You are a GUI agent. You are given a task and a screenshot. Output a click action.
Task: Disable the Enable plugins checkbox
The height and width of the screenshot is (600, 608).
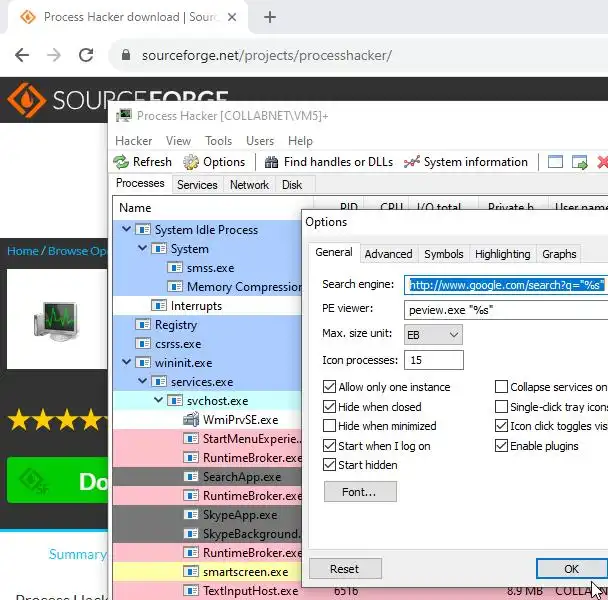[501, 446]
